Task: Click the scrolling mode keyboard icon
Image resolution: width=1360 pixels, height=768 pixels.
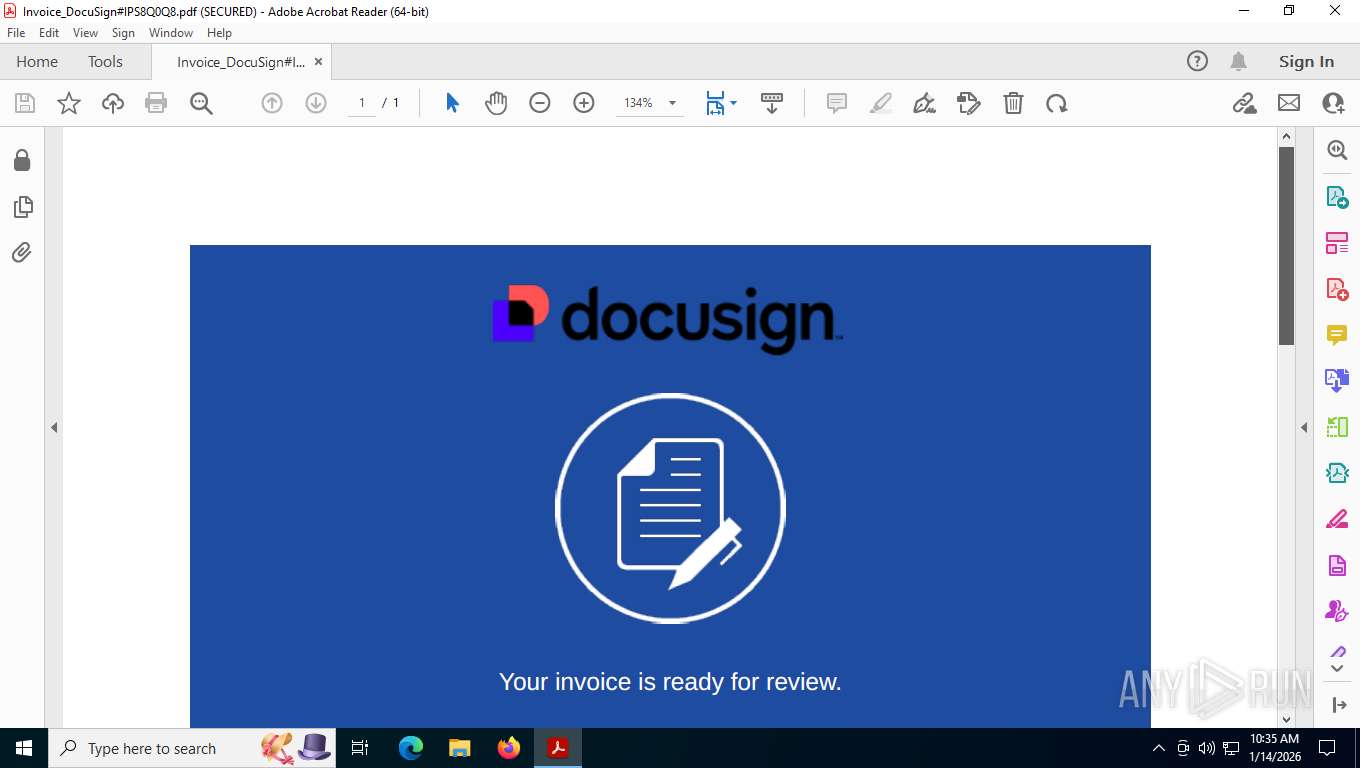Action: pos(772,103)
